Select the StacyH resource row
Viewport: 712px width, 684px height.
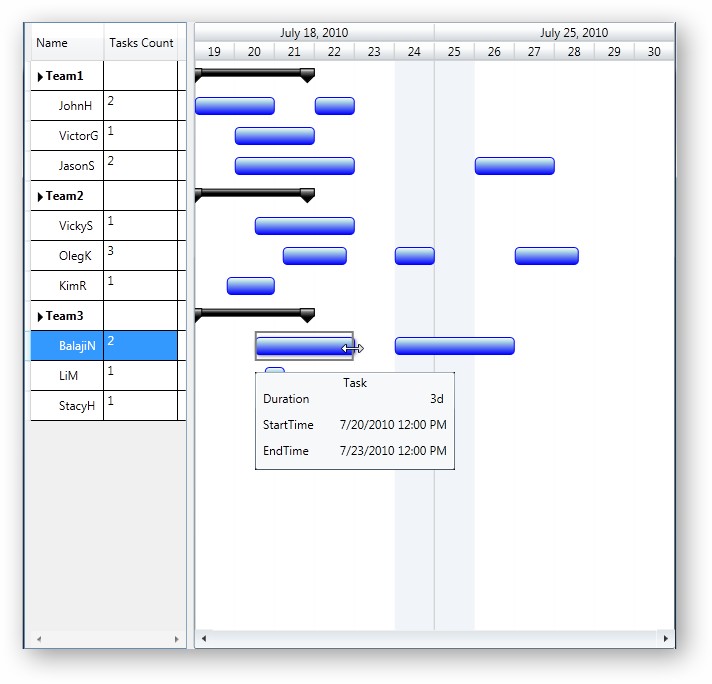[77, 406]
